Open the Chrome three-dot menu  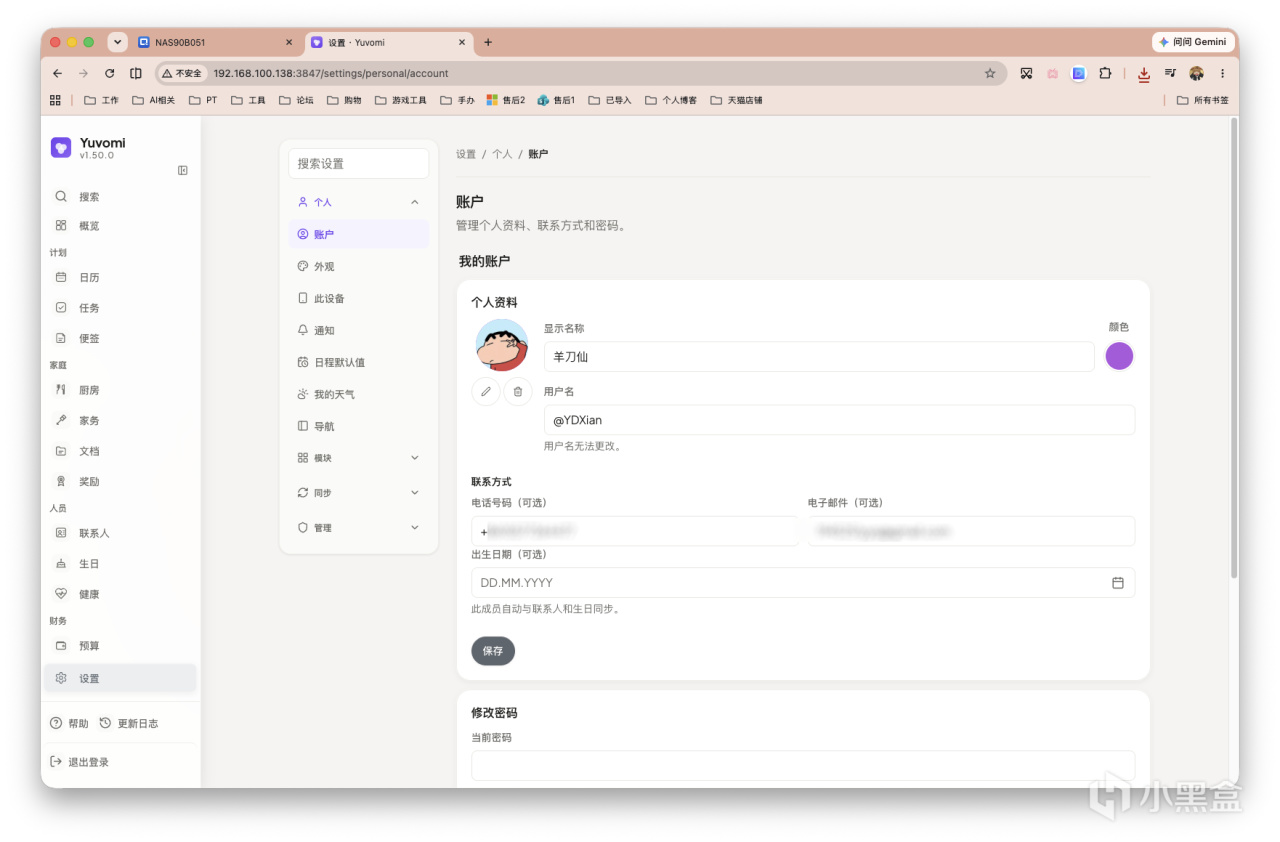coord(1222,73)
